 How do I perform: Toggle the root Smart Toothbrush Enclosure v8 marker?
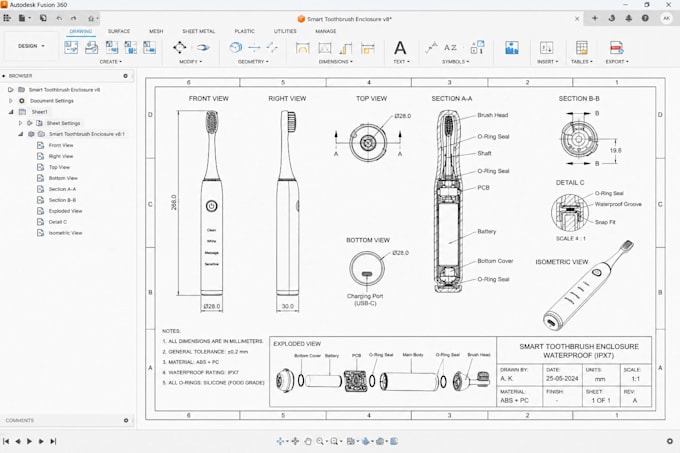pyautogui.click(x=11, y=90)
